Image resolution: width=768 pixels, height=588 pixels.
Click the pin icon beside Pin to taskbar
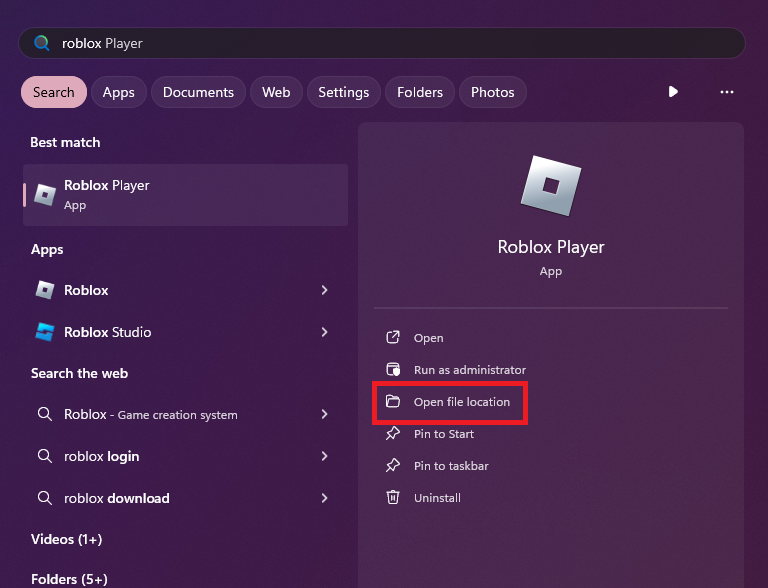pos(393,465)
